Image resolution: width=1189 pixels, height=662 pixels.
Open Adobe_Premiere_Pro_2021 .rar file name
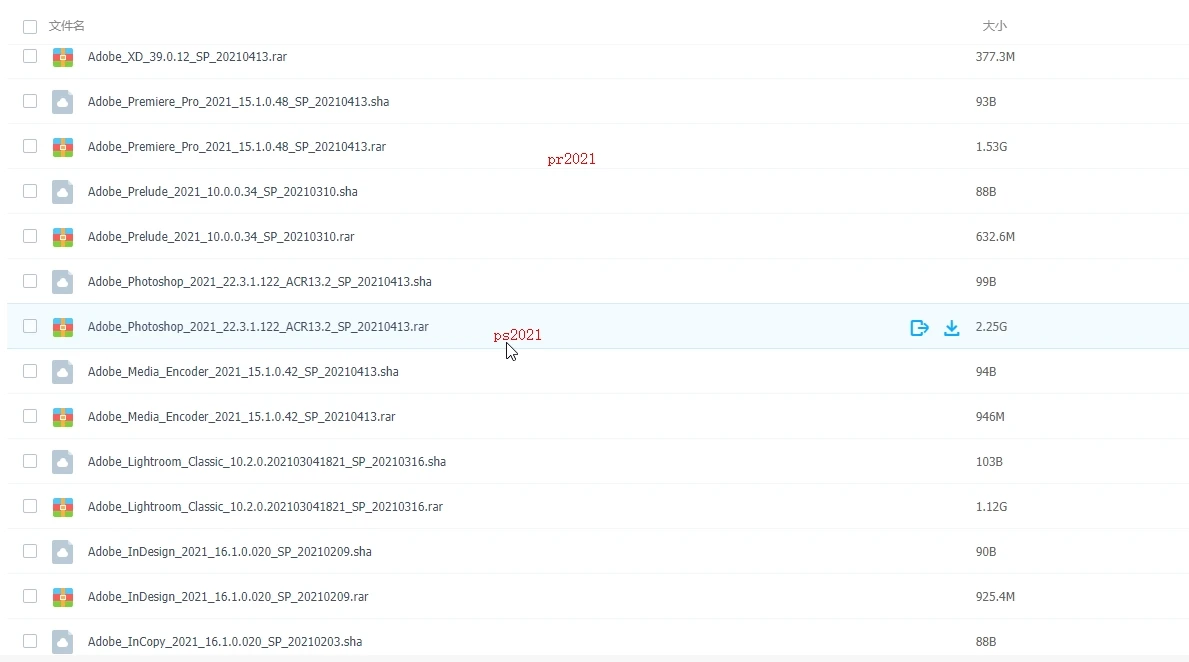pyautogui.click(x=237, y=146)
